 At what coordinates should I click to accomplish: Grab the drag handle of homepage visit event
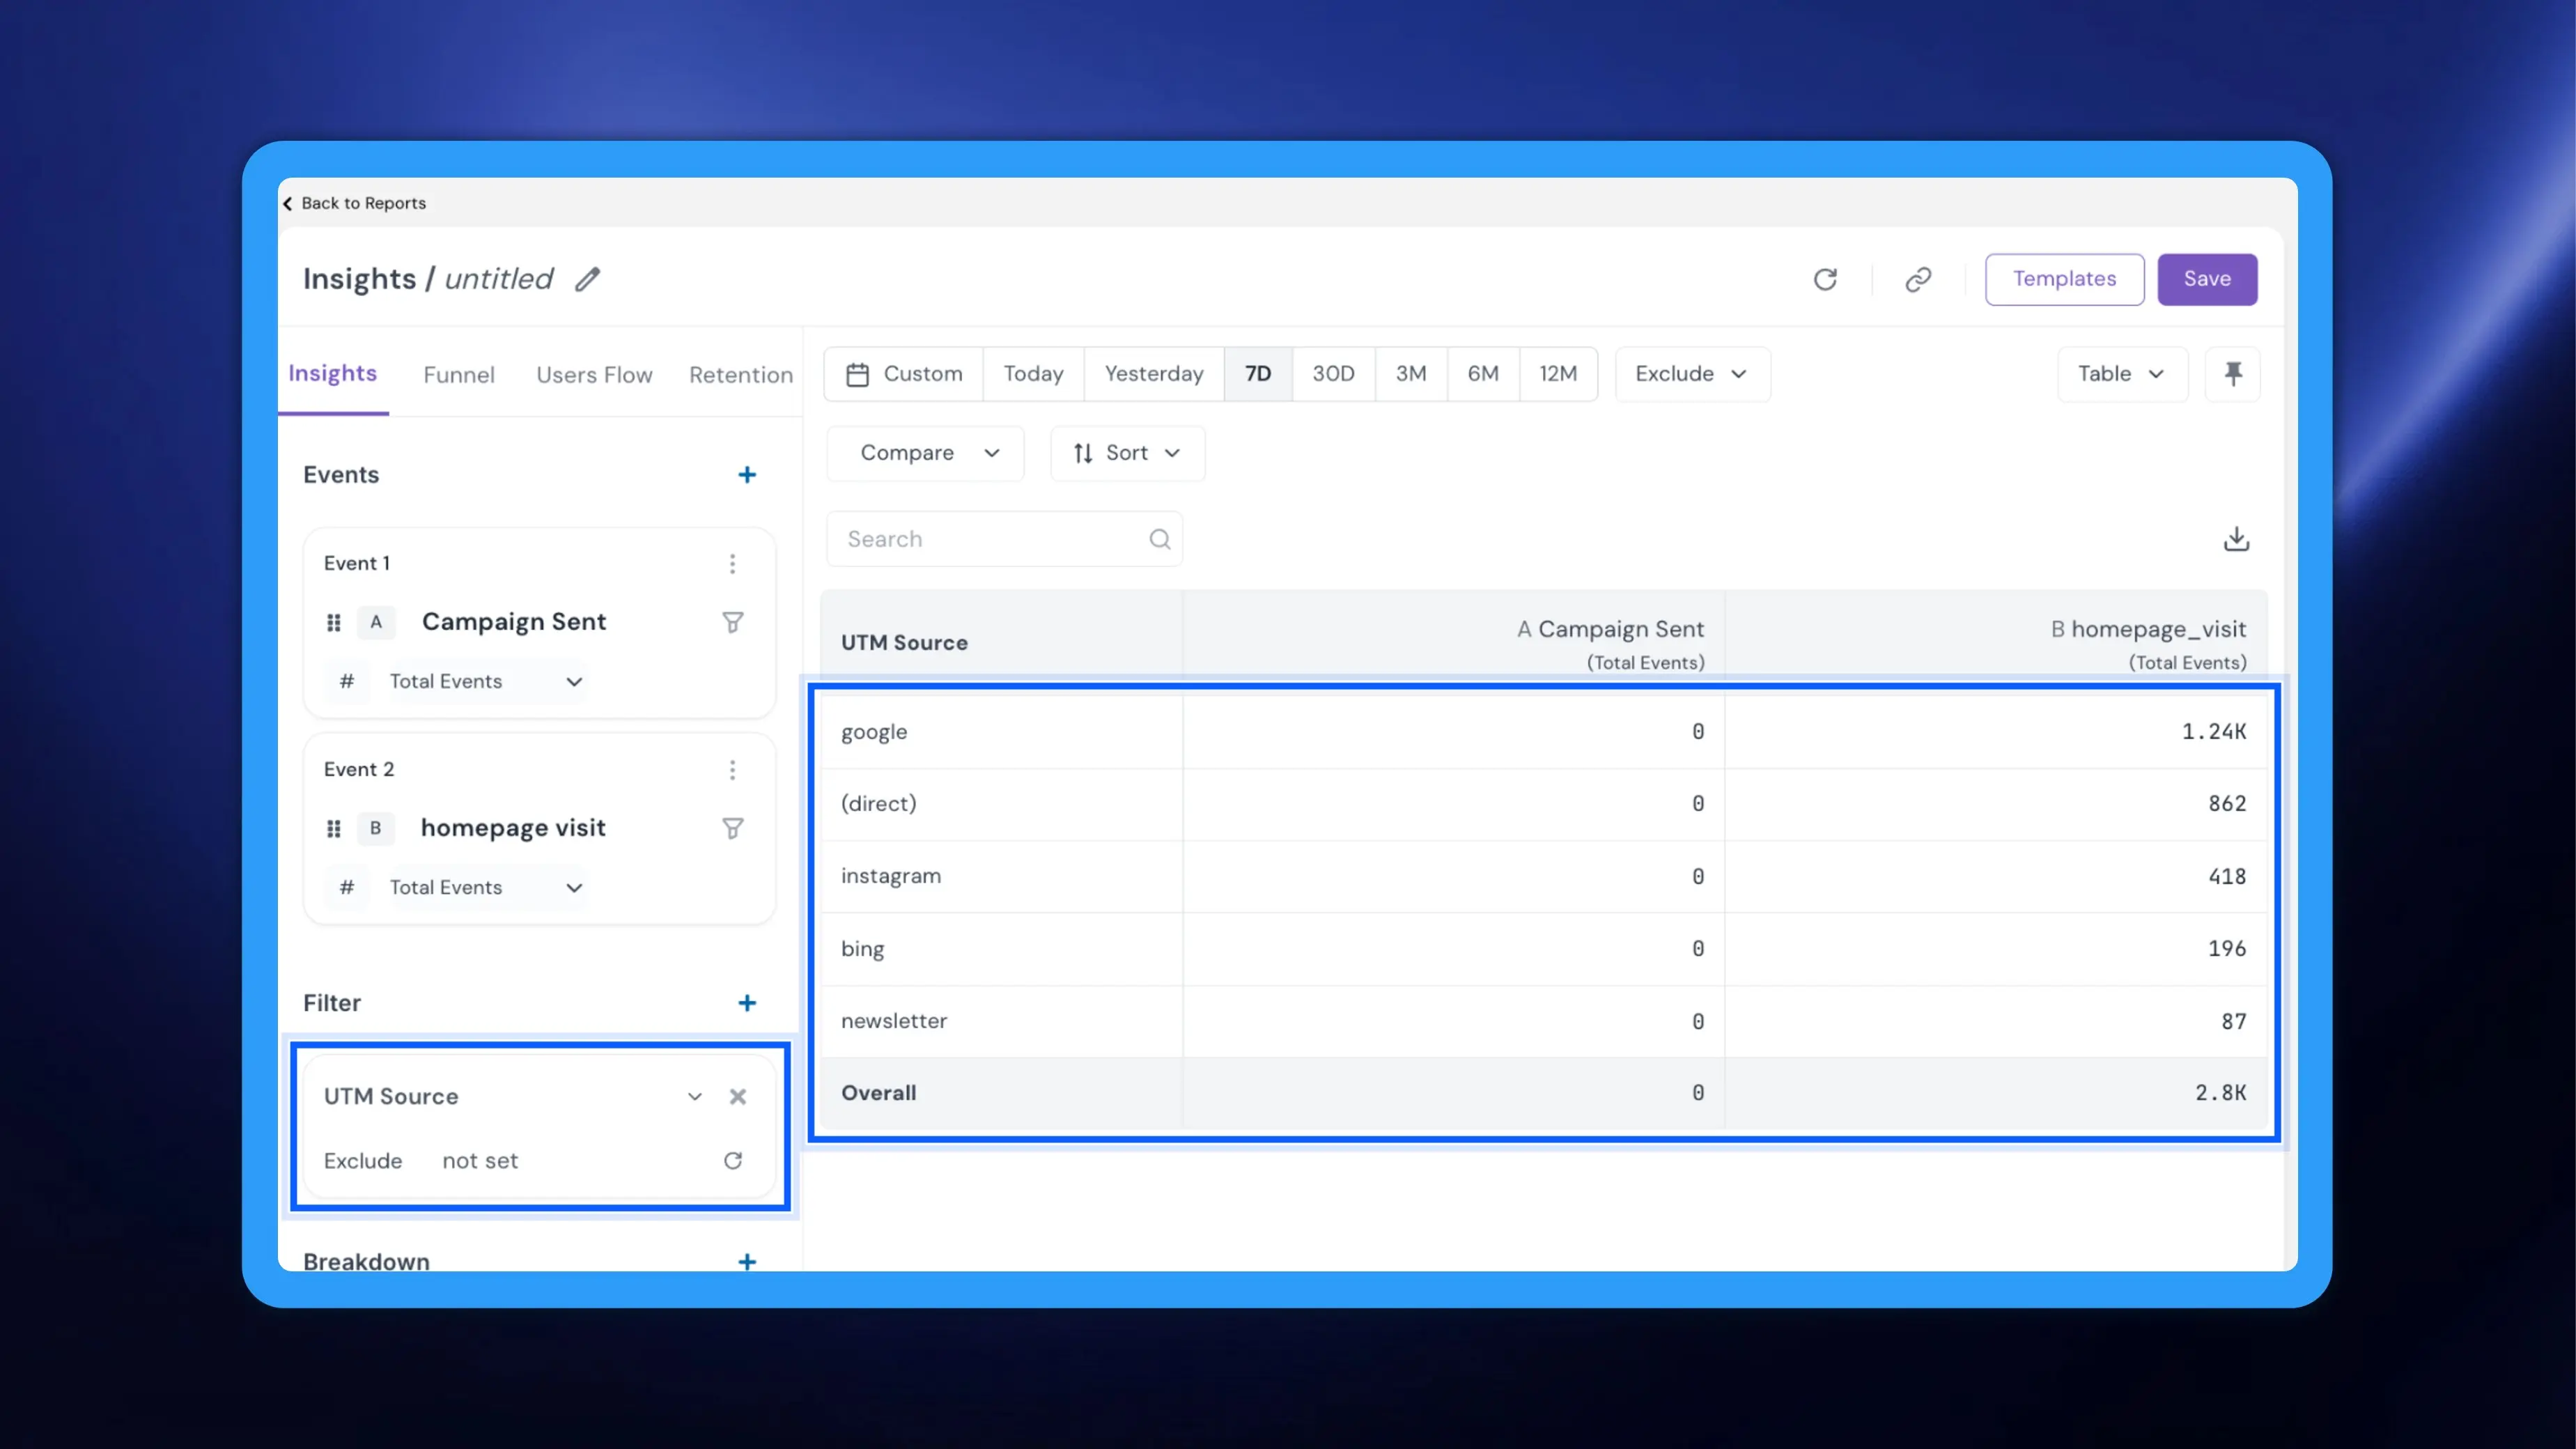tap(334, 828)
